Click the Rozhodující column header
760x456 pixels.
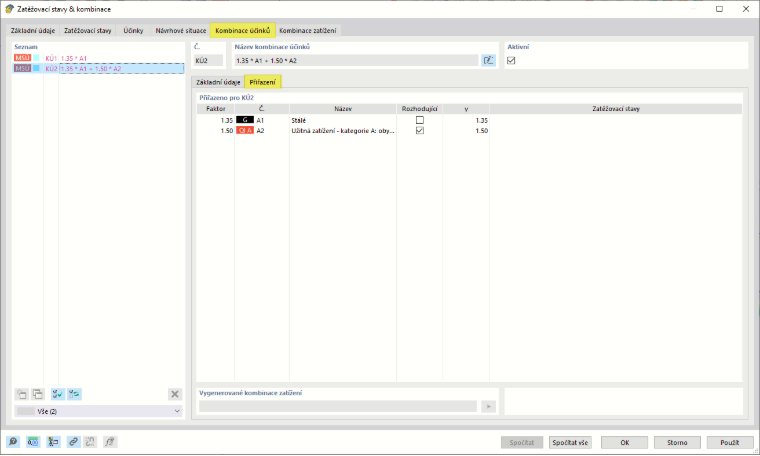coord(419,109)
